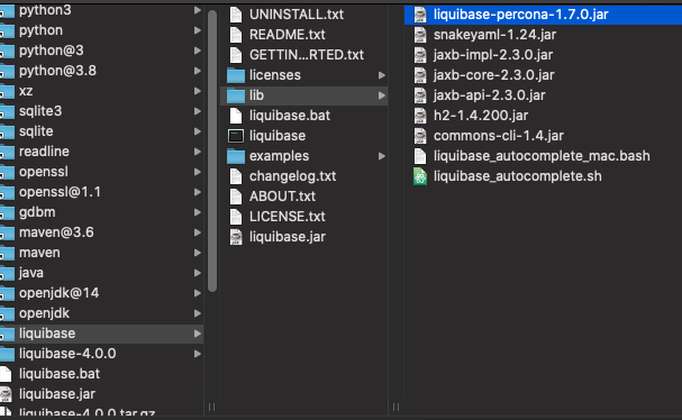Screen dimensions: 682x420
Task: Click the UNINSTALL.txt document icon
Action: point(236,14)
